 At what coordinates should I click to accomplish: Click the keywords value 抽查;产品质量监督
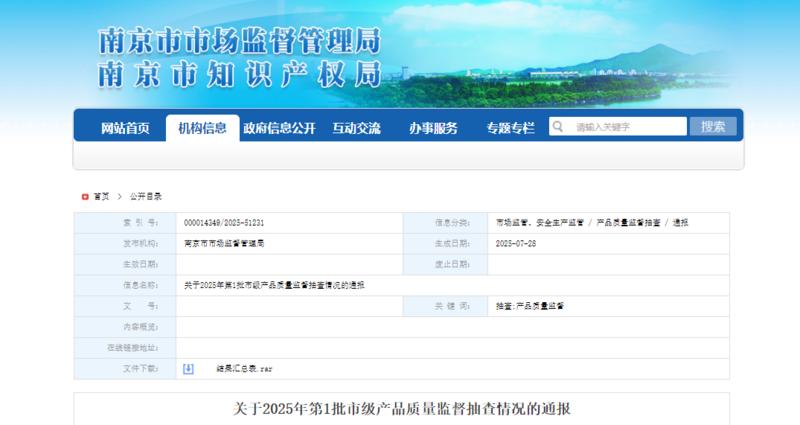click(x=530, y=306)
